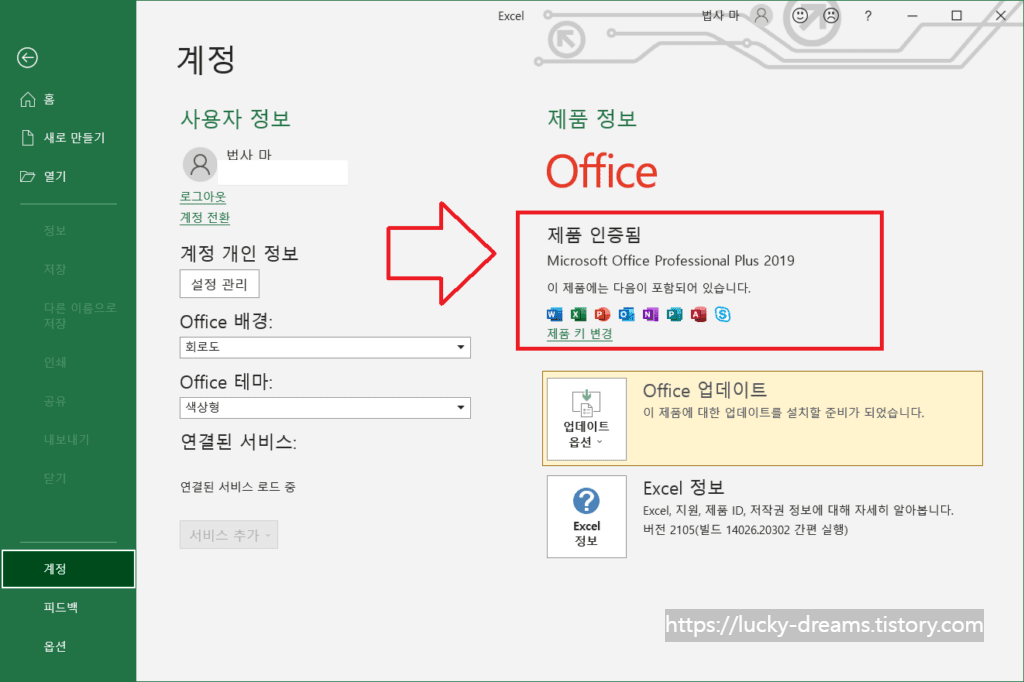Open the Office 배경 dropdown
The image size is (1024, 682).
pos(325,347)
